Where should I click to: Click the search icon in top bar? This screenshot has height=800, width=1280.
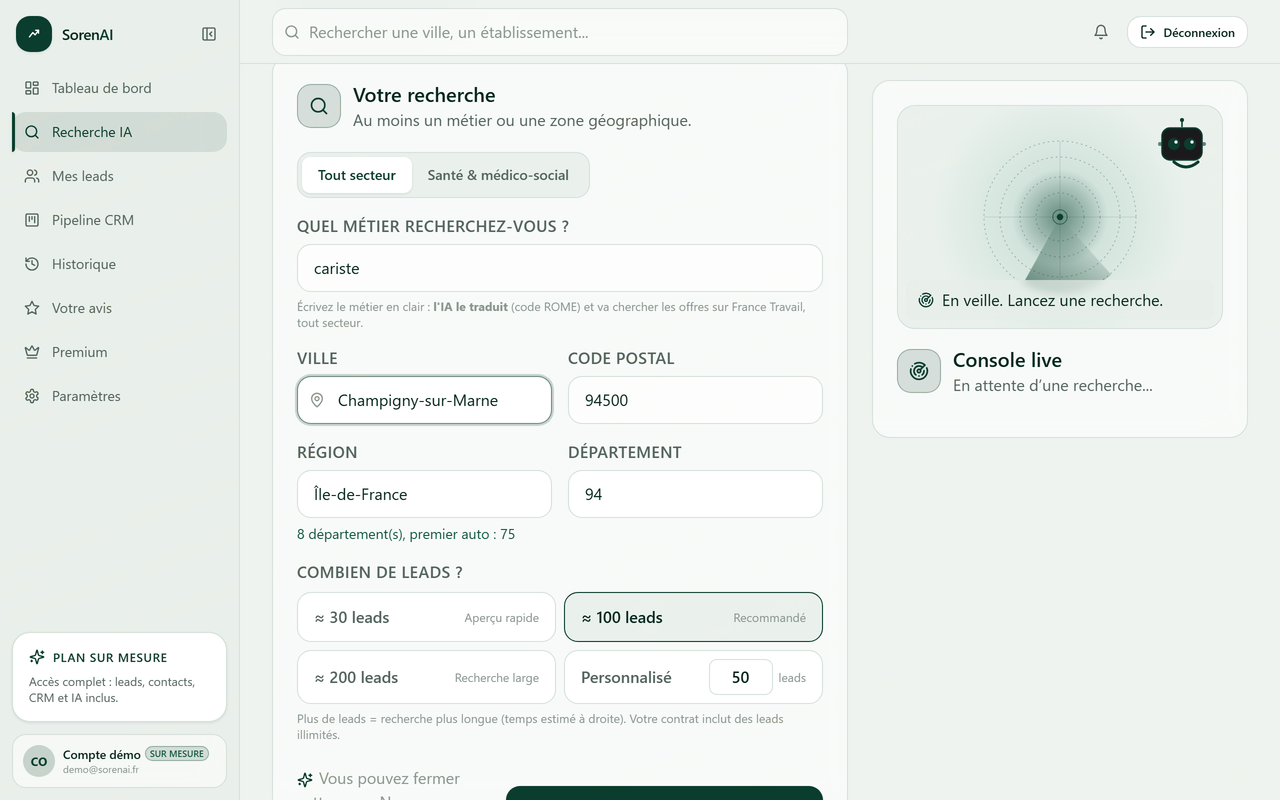[292, 32]
